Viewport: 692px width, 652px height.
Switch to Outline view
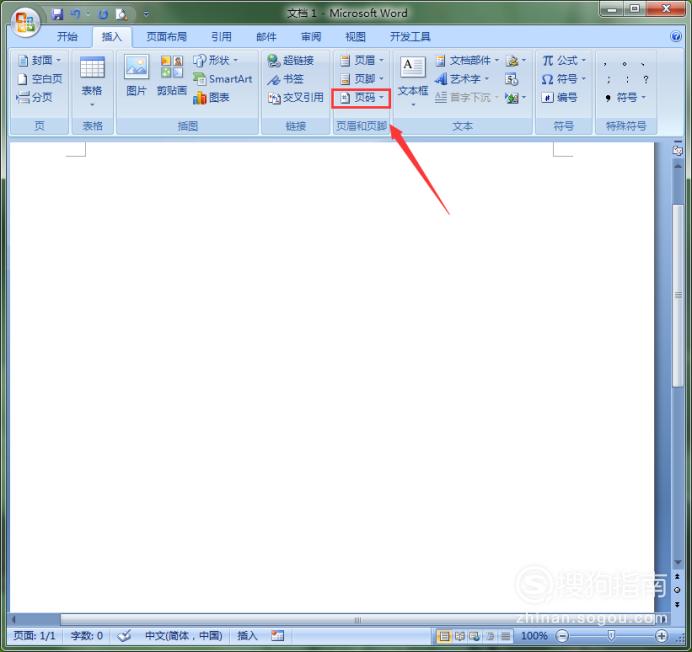click(490, 636)
